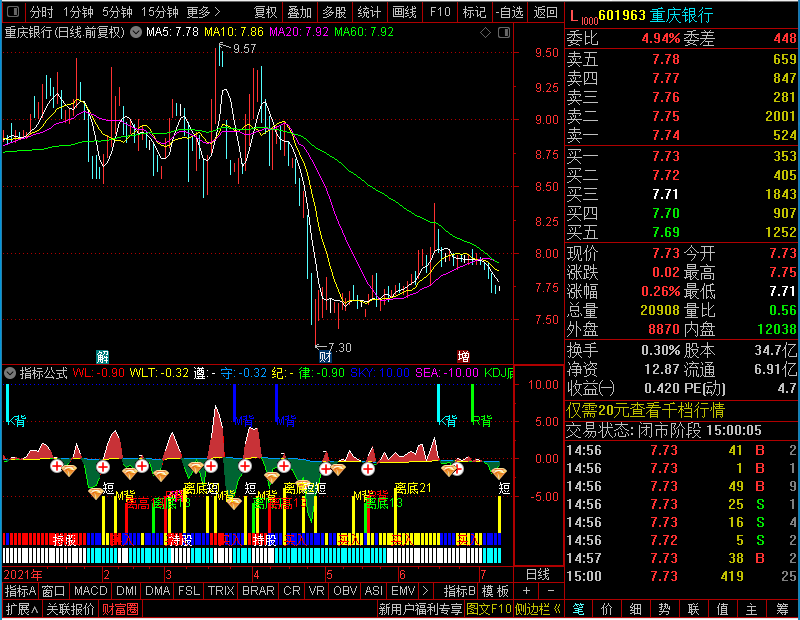Open the 指标A selector

coord(20,591)
